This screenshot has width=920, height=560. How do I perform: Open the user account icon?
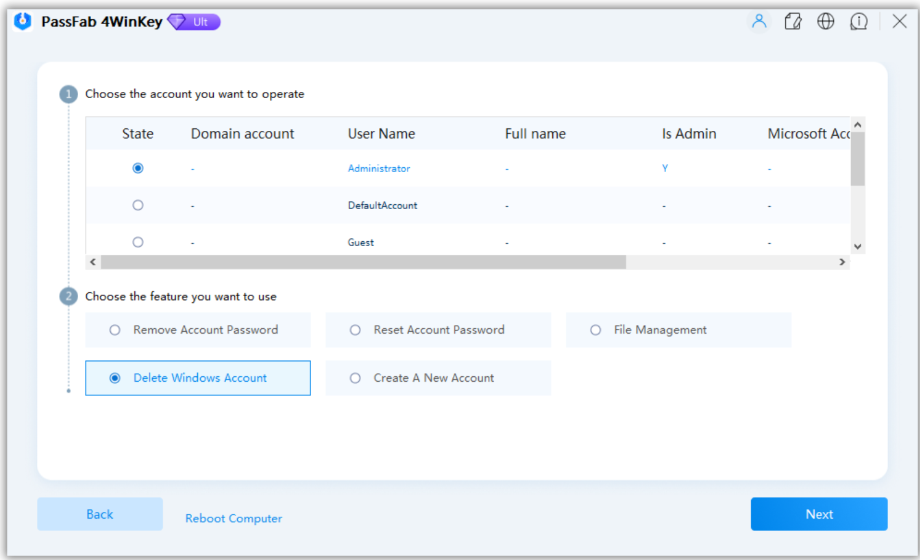click(x=759, y=22)
